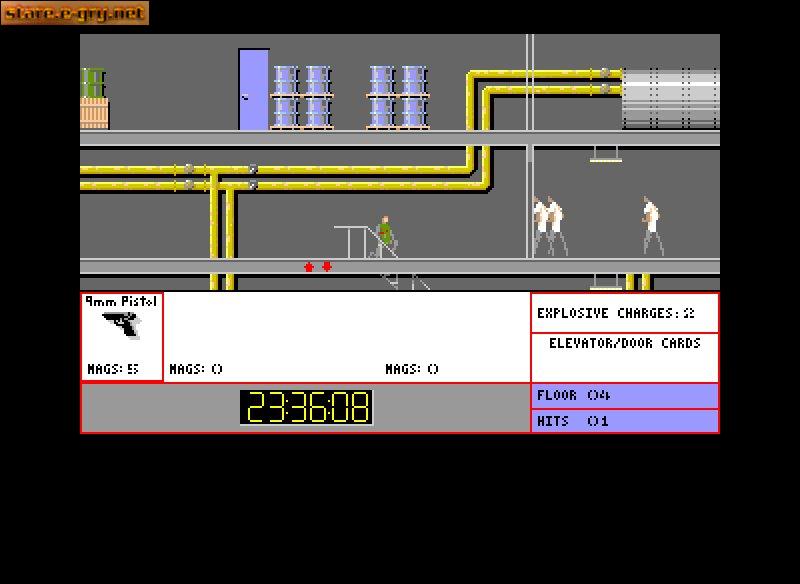Select the 9mm pistol weapon icon

[121, 325]
